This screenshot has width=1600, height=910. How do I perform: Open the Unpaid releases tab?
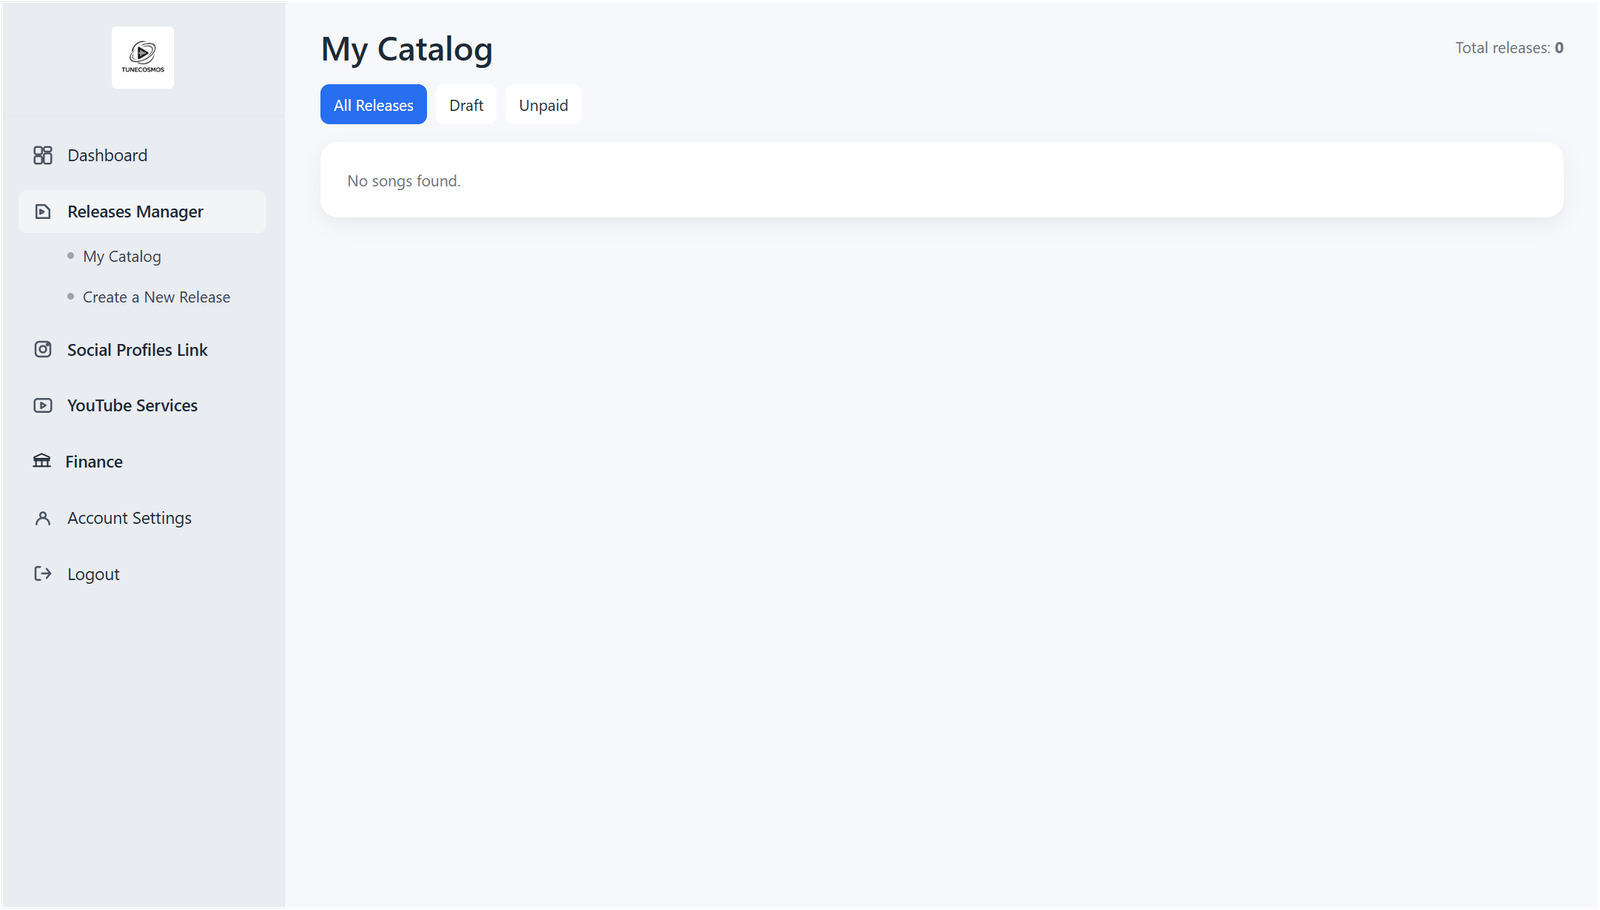pyautogui.click(x=543, y=104)
